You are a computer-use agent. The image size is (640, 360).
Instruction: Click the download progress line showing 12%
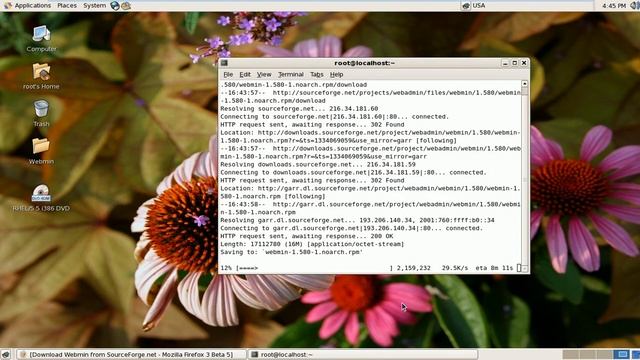coord(367,268)
